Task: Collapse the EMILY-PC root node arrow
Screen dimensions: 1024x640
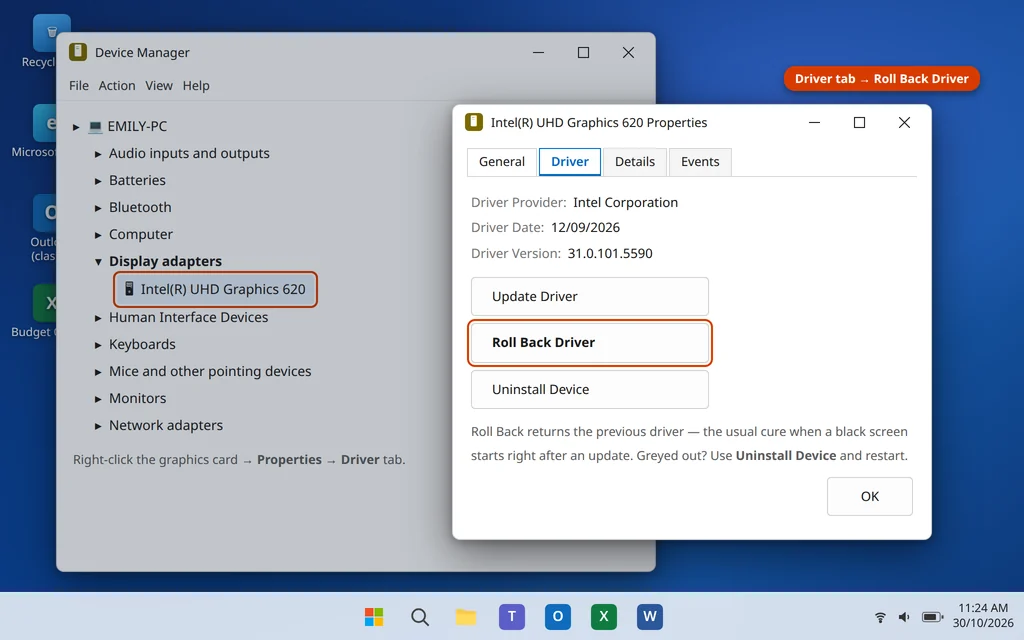Action: tap(76, 127)
